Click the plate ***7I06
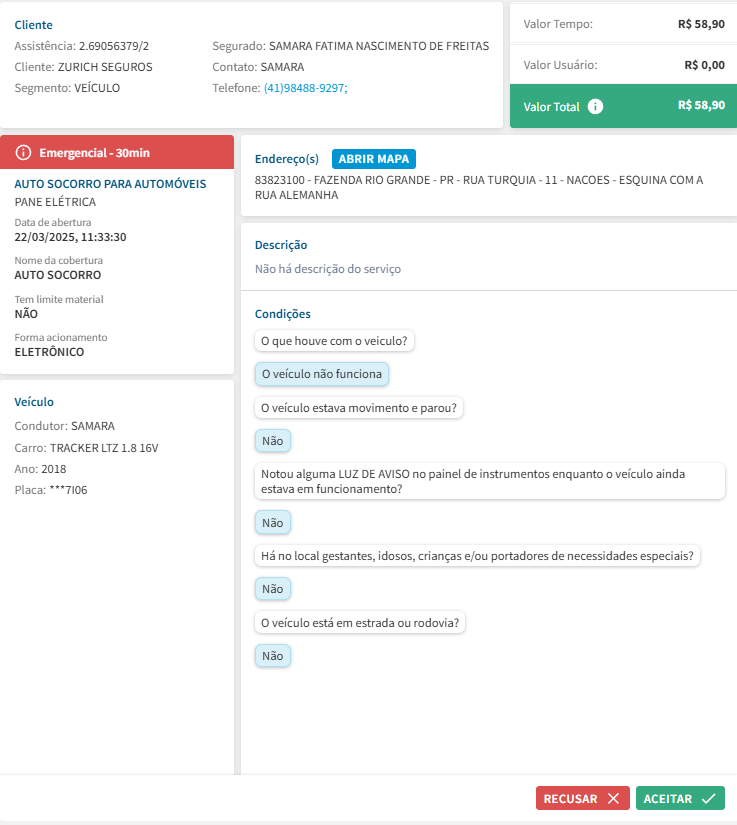737x825 pixels. (x=68, y=490)
